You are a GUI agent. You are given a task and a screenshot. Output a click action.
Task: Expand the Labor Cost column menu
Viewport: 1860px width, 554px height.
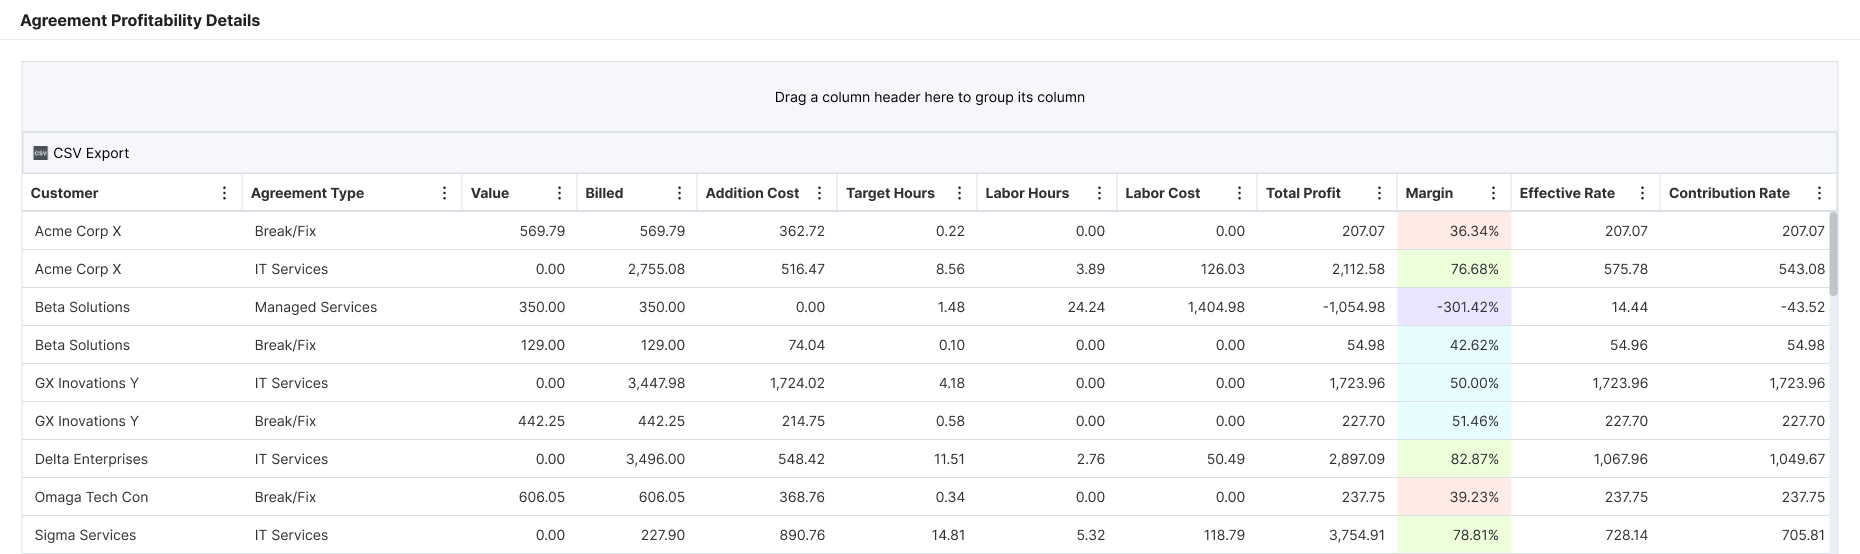pos(1239,193)
